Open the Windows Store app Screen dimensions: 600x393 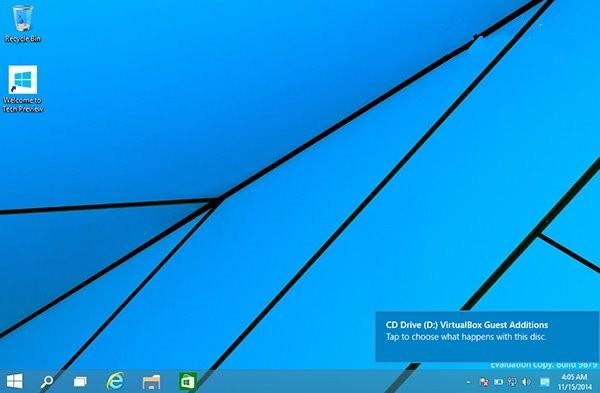pos(188,381)
